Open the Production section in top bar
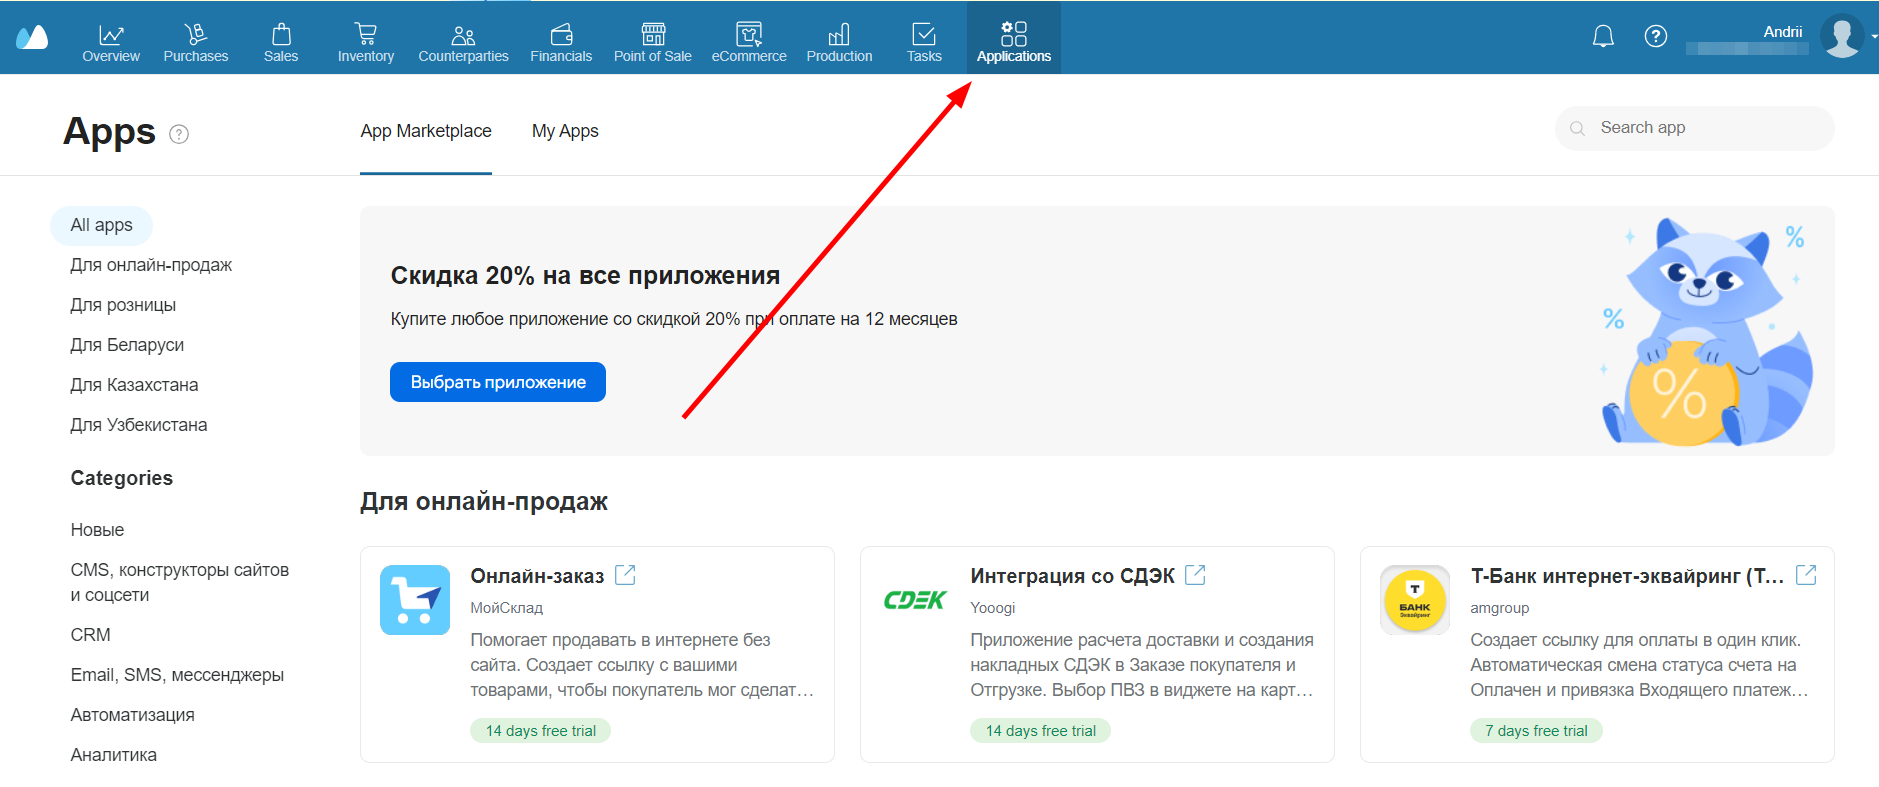The image size is (1879, 787). 839,42
